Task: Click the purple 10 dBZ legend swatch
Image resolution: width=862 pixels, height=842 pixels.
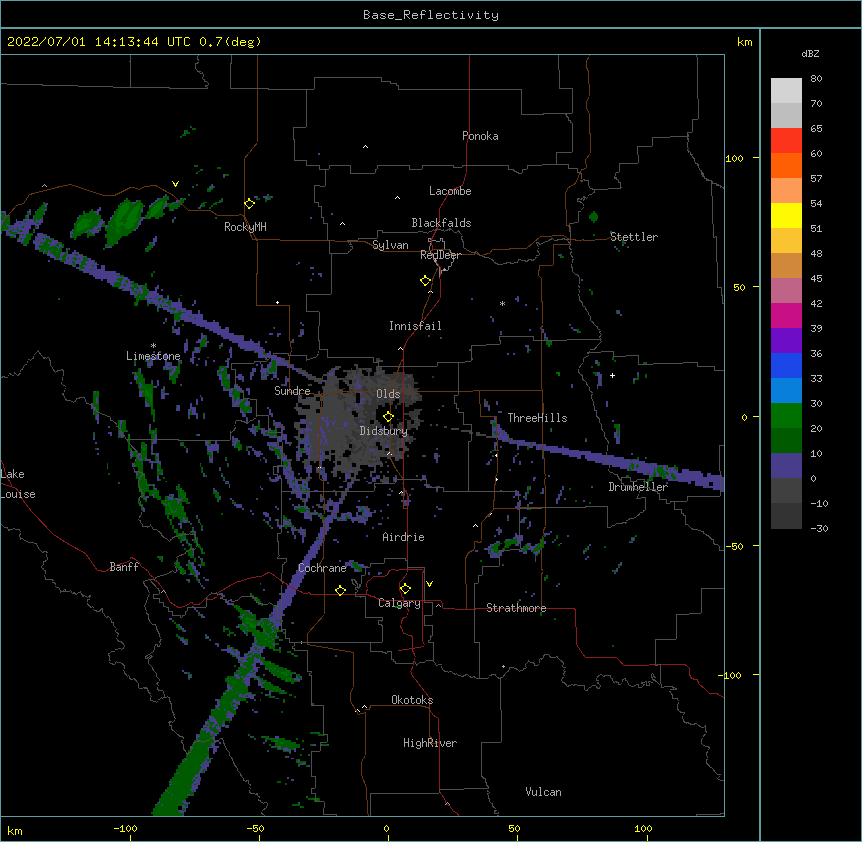Action: click(x=786, y=466)
